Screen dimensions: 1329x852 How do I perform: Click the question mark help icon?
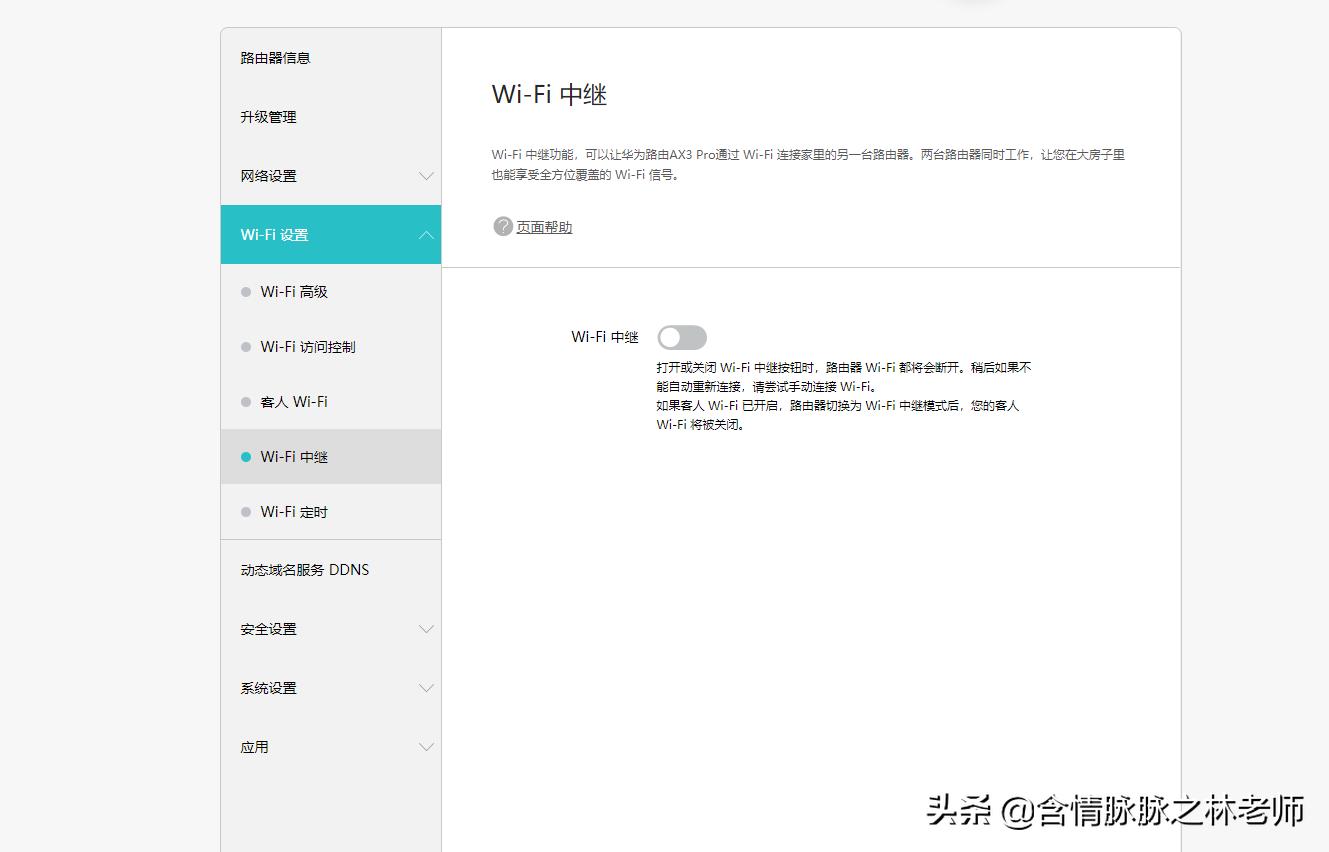coord(502,227)
